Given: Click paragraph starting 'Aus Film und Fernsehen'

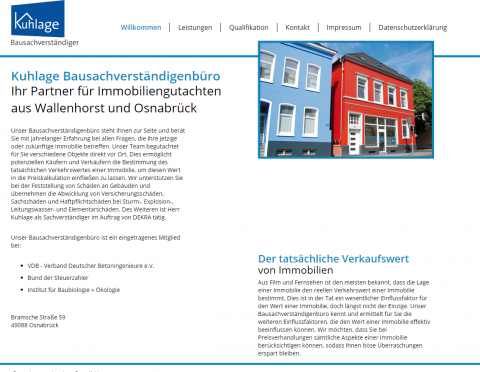Looking at the screenshot, I should (344, 318).
